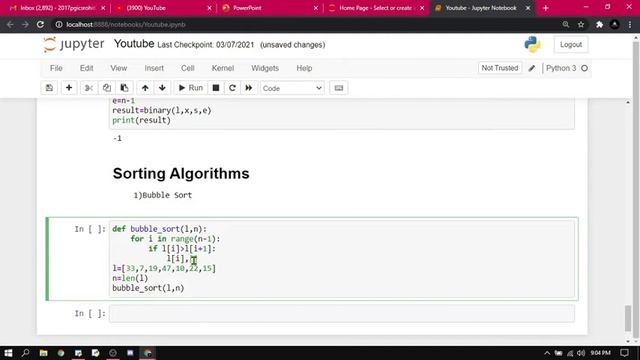
Task: Show hidden system tray icons
Action: (547, 353)
